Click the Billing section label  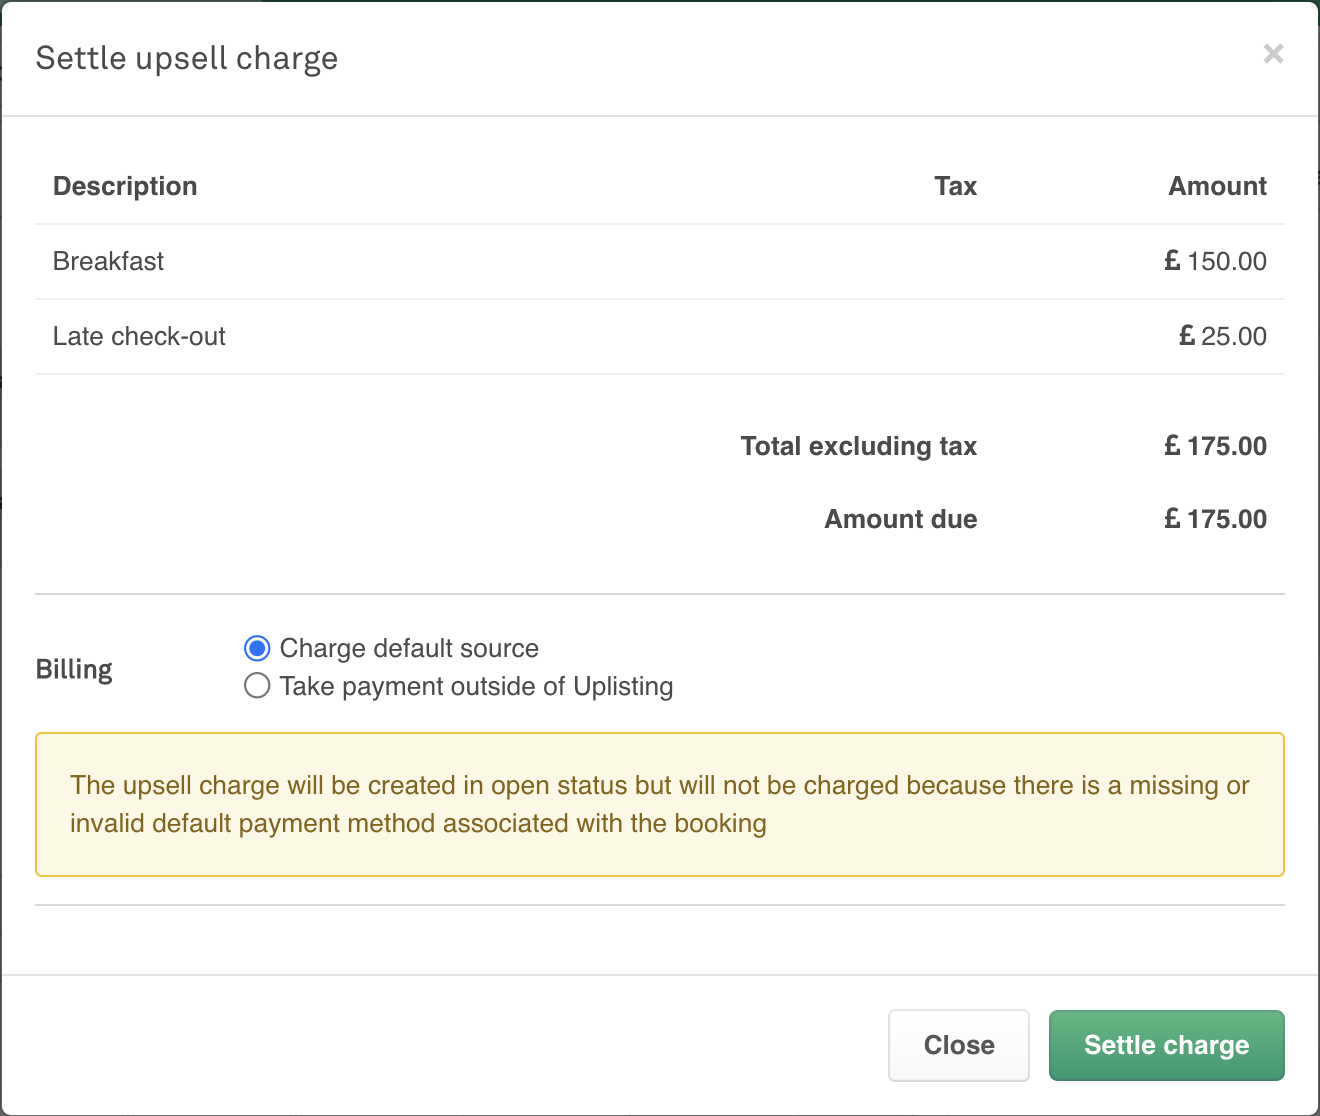[x=74, y=669]
